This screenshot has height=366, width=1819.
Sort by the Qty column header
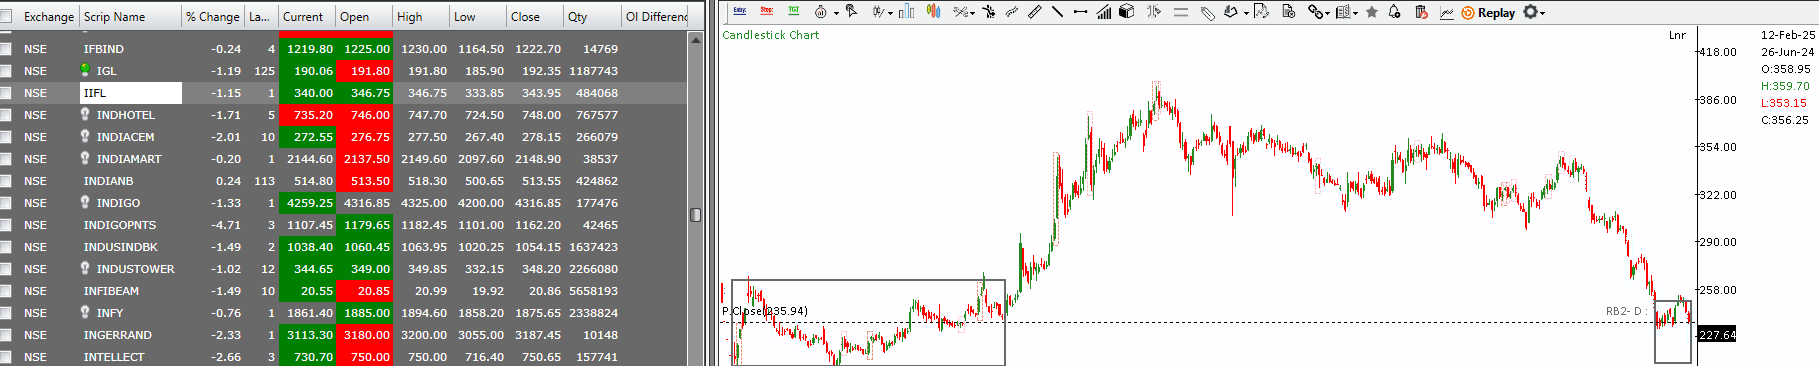592,17
